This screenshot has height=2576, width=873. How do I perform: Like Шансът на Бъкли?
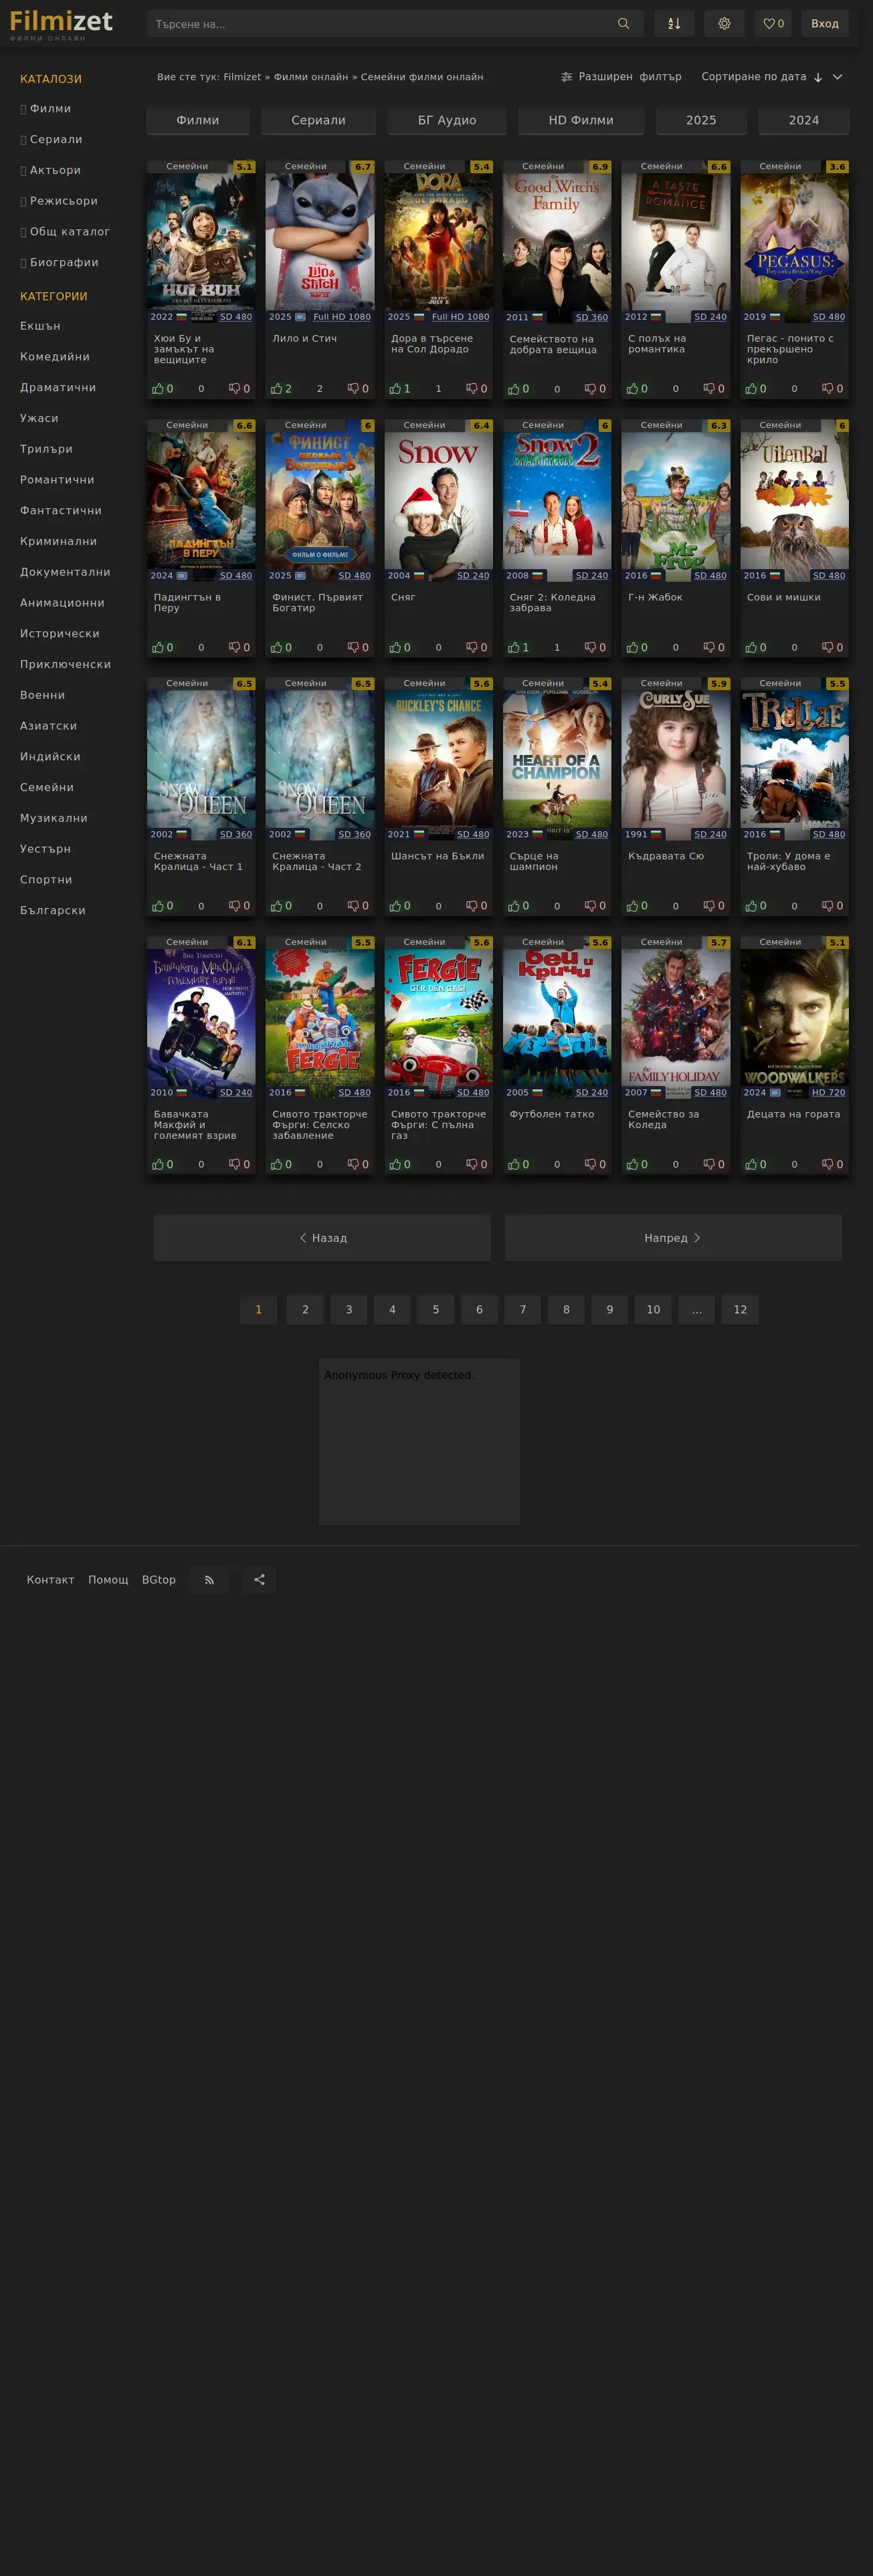pos(400,906)
